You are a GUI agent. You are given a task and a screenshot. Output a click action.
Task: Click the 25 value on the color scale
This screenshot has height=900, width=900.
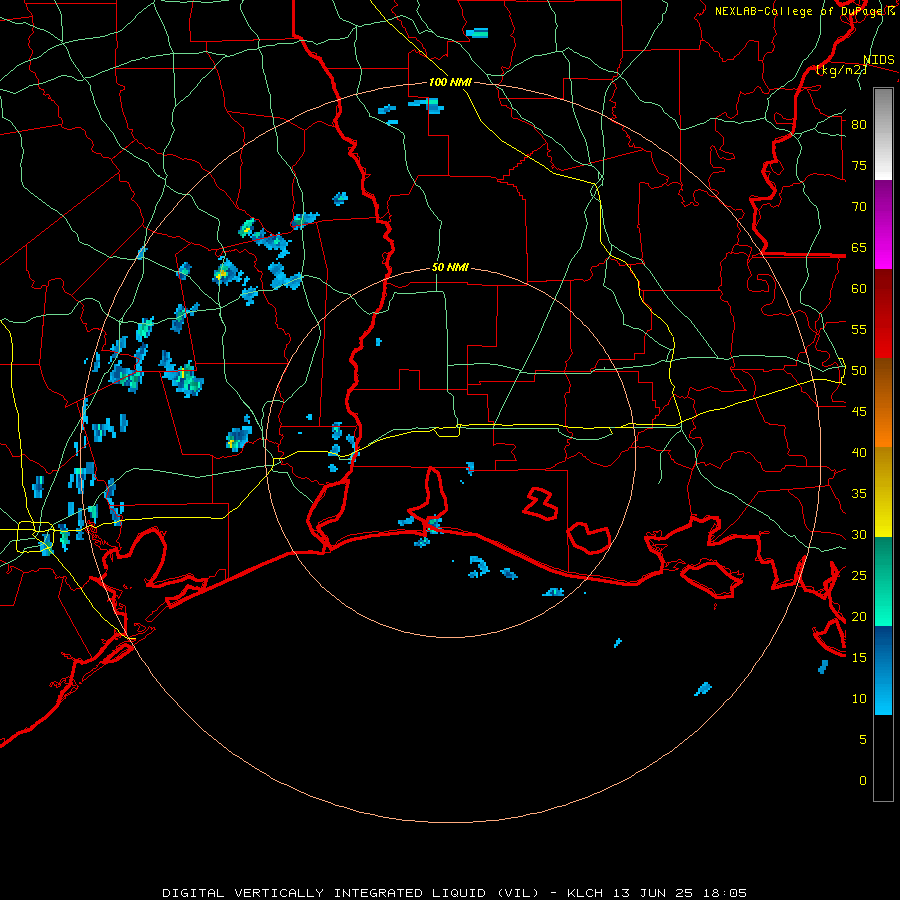(x=859, y=576)
